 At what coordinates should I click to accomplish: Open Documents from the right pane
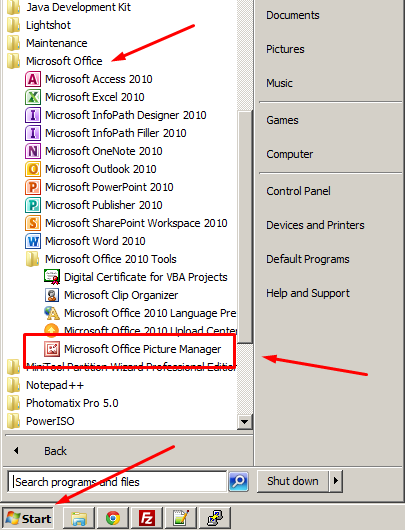coord(292,15)
